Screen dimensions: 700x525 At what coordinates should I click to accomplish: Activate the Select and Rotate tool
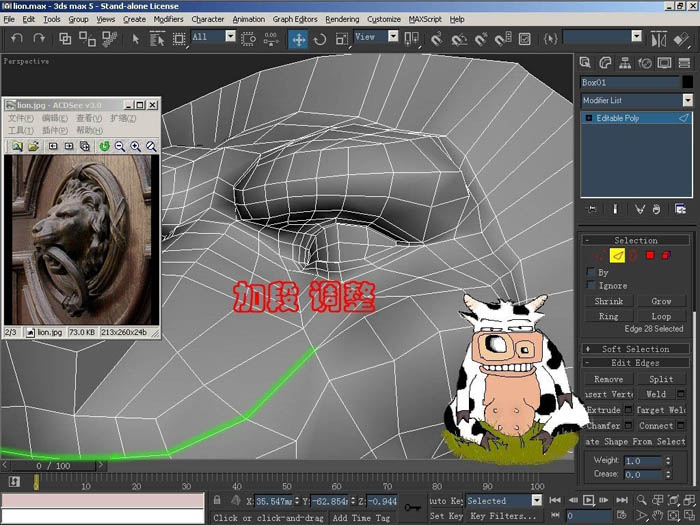coord(320,39)
